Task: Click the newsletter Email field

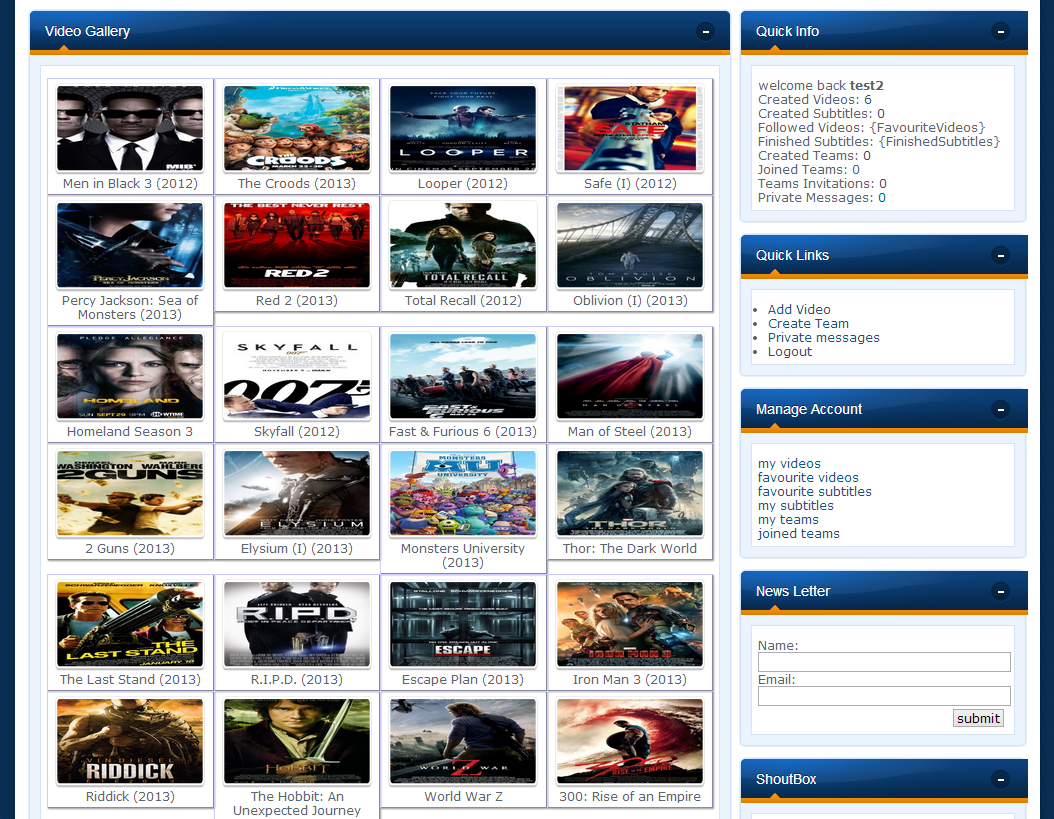Action: (x=883, y=695)
